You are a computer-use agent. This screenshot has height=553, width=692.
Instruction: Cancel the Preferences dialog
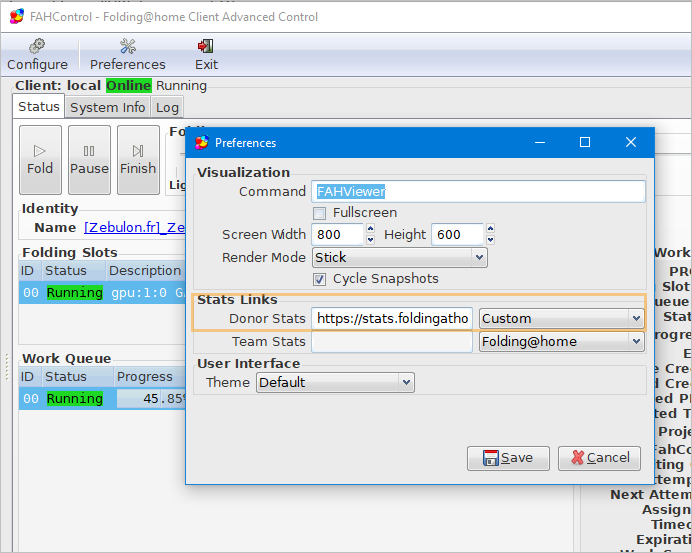coord(599,458)
